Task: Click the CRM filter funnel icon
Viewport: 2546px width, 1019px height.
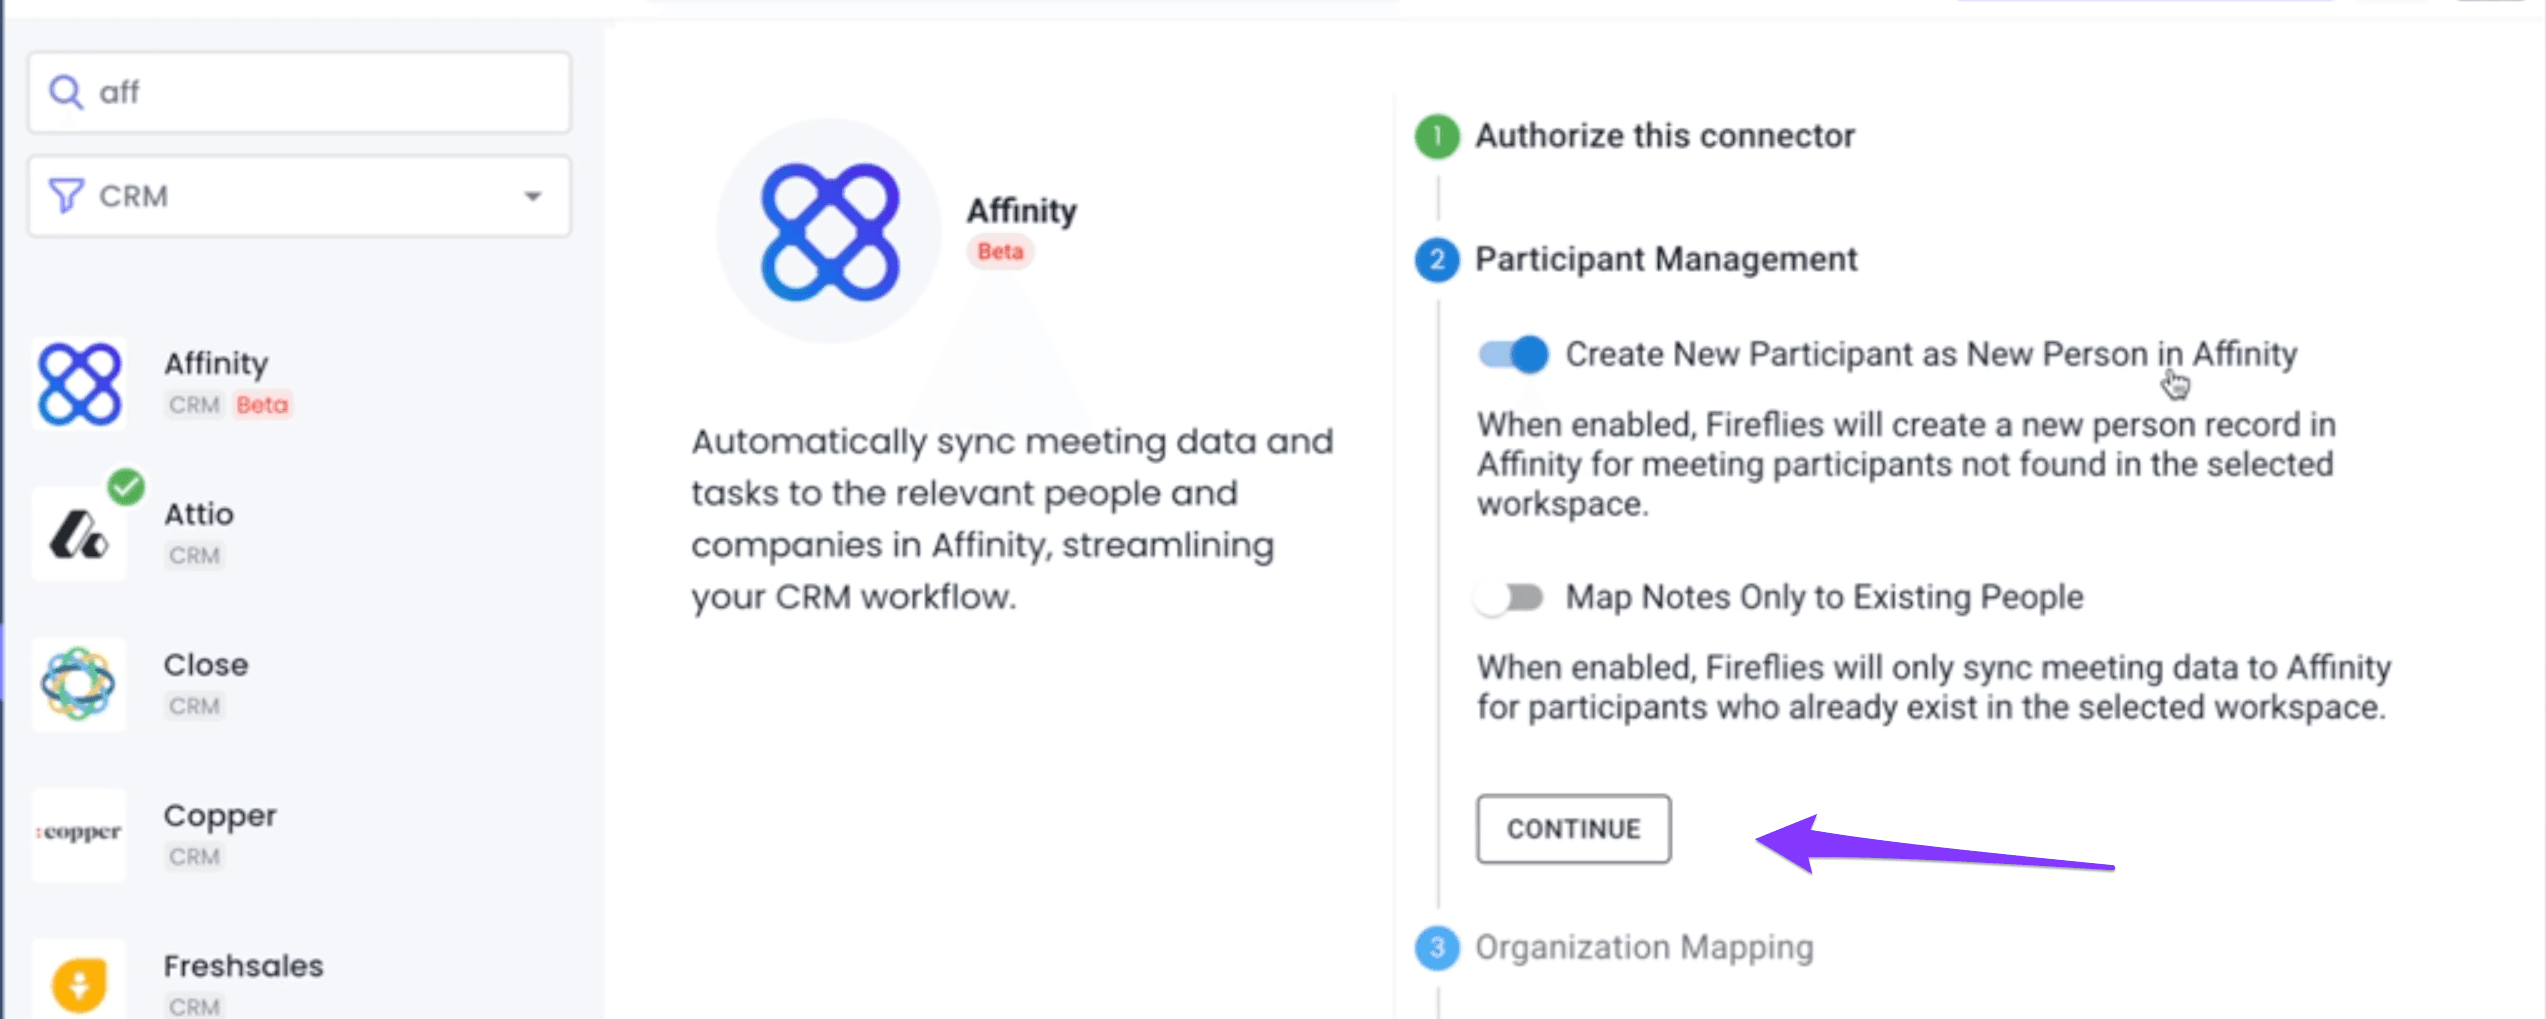Action: pos(66,196)
